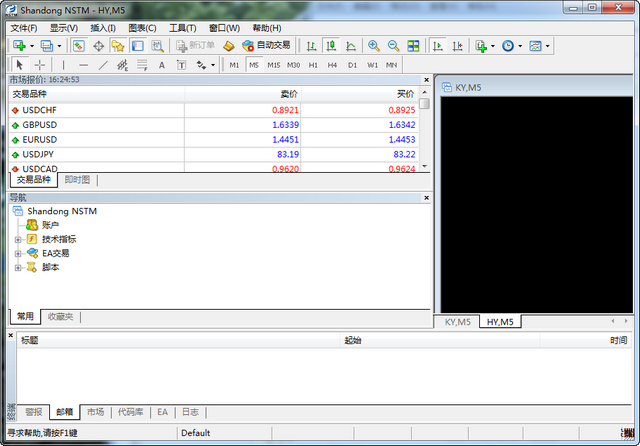The height and width of the screenshot is (446, 640).
Task: Open the 图表(C) menu
Action: (142, 28)
